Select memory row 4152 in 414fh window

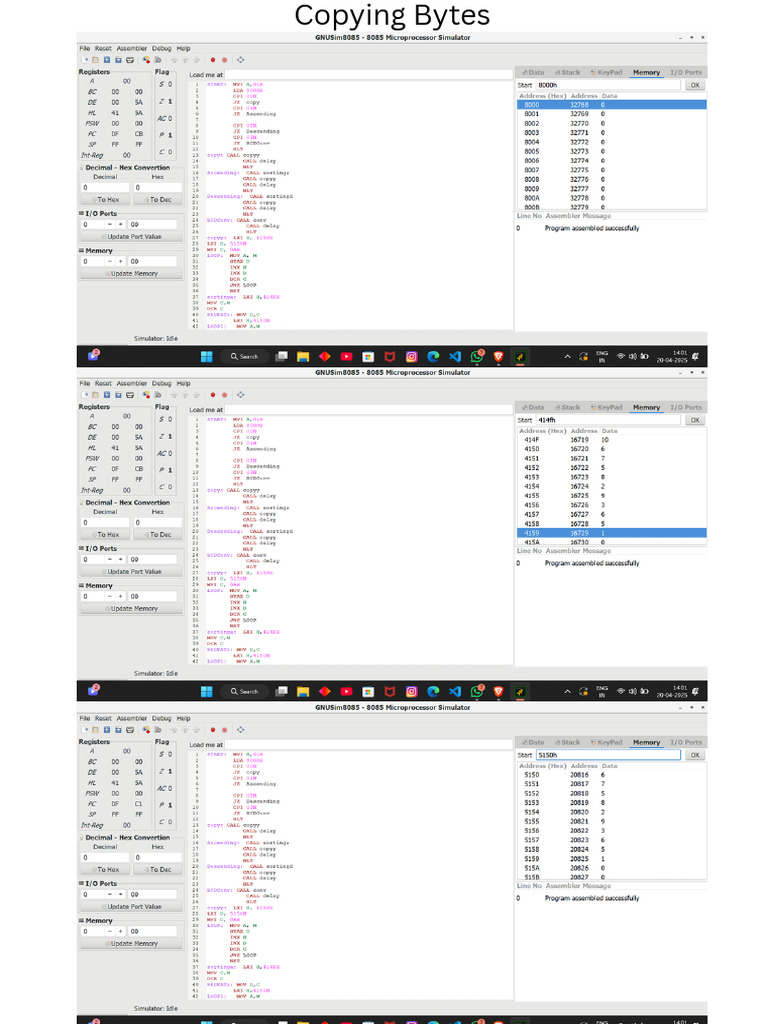[611, 468]
